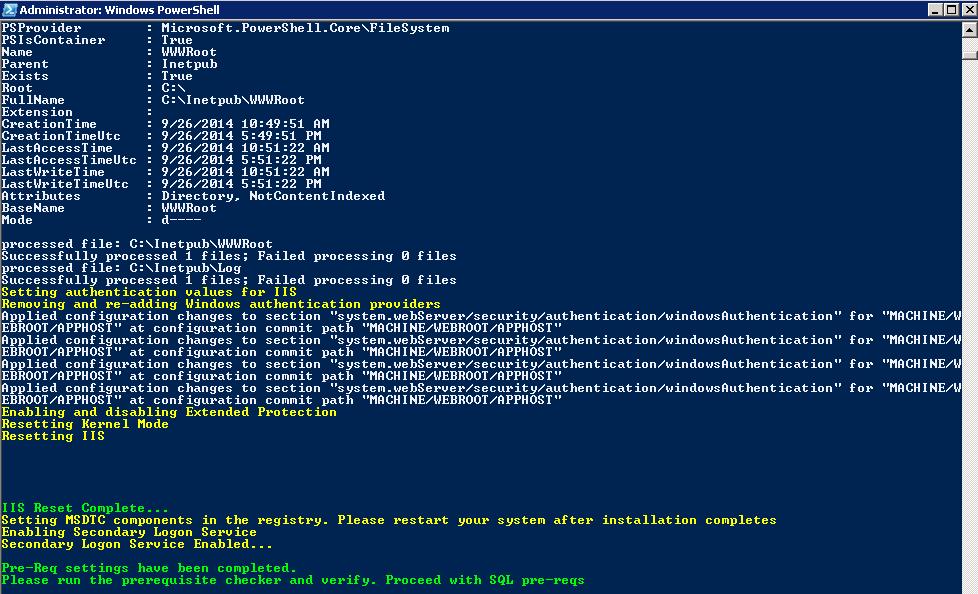Click 'Pre-Req settings have been completed.' text
This screenshot has height=594, width=978.
[x=149, y=568]
